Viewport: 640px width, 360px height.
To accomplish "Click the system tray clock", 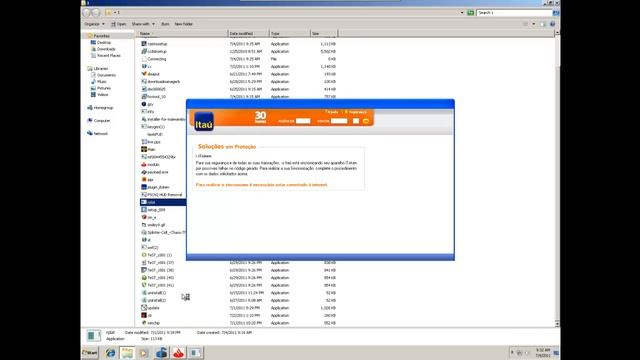I will tap(543, 353).
